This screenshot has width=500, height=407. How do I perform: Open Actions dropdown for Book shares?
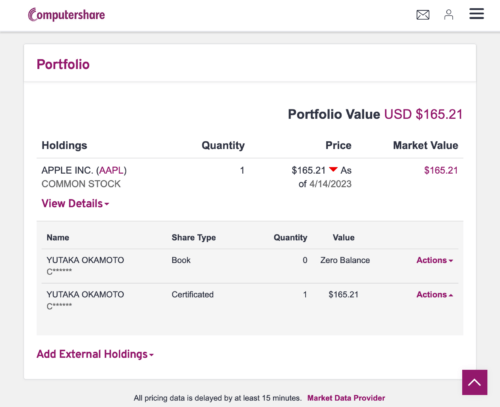[434, 260]
